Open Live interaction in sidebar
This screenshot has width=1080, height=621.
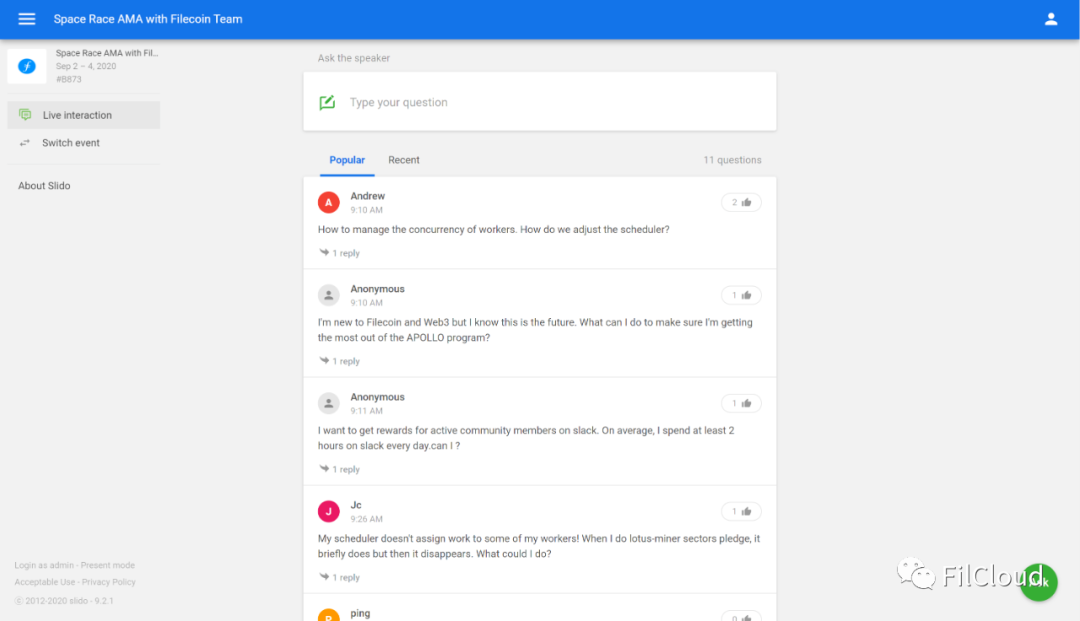(x=84, y=115)
